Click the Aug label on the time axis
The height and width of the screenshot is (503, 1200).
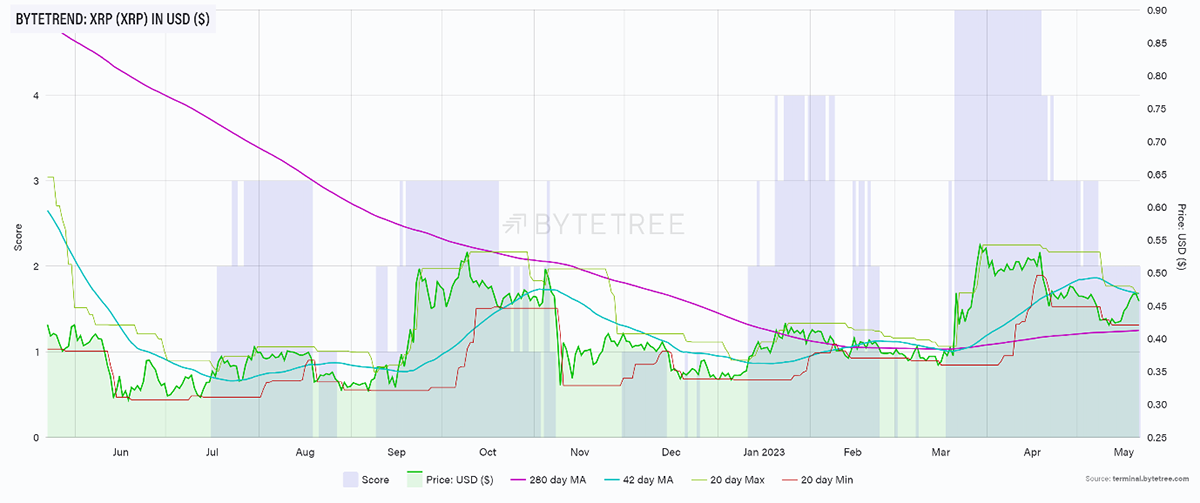tap(306, 452)
